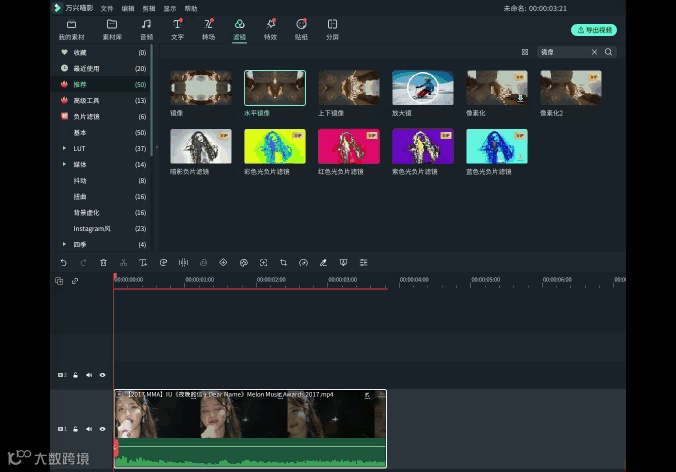
Task: Switch filter gallery to grid view icon
Action: point(525,52)
